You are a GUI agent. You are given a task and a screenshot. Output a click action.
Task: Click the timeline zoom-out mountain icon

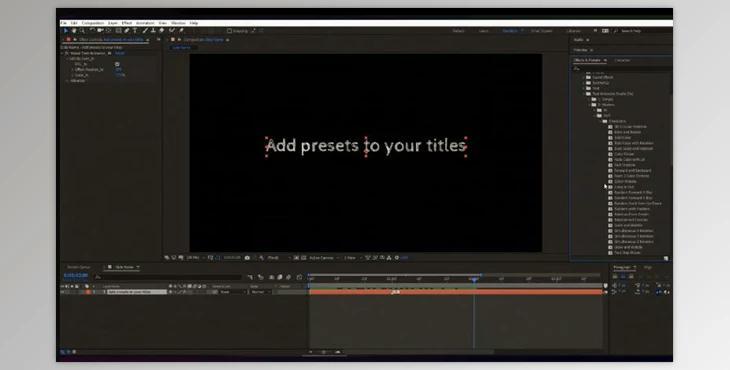(311, 352)
